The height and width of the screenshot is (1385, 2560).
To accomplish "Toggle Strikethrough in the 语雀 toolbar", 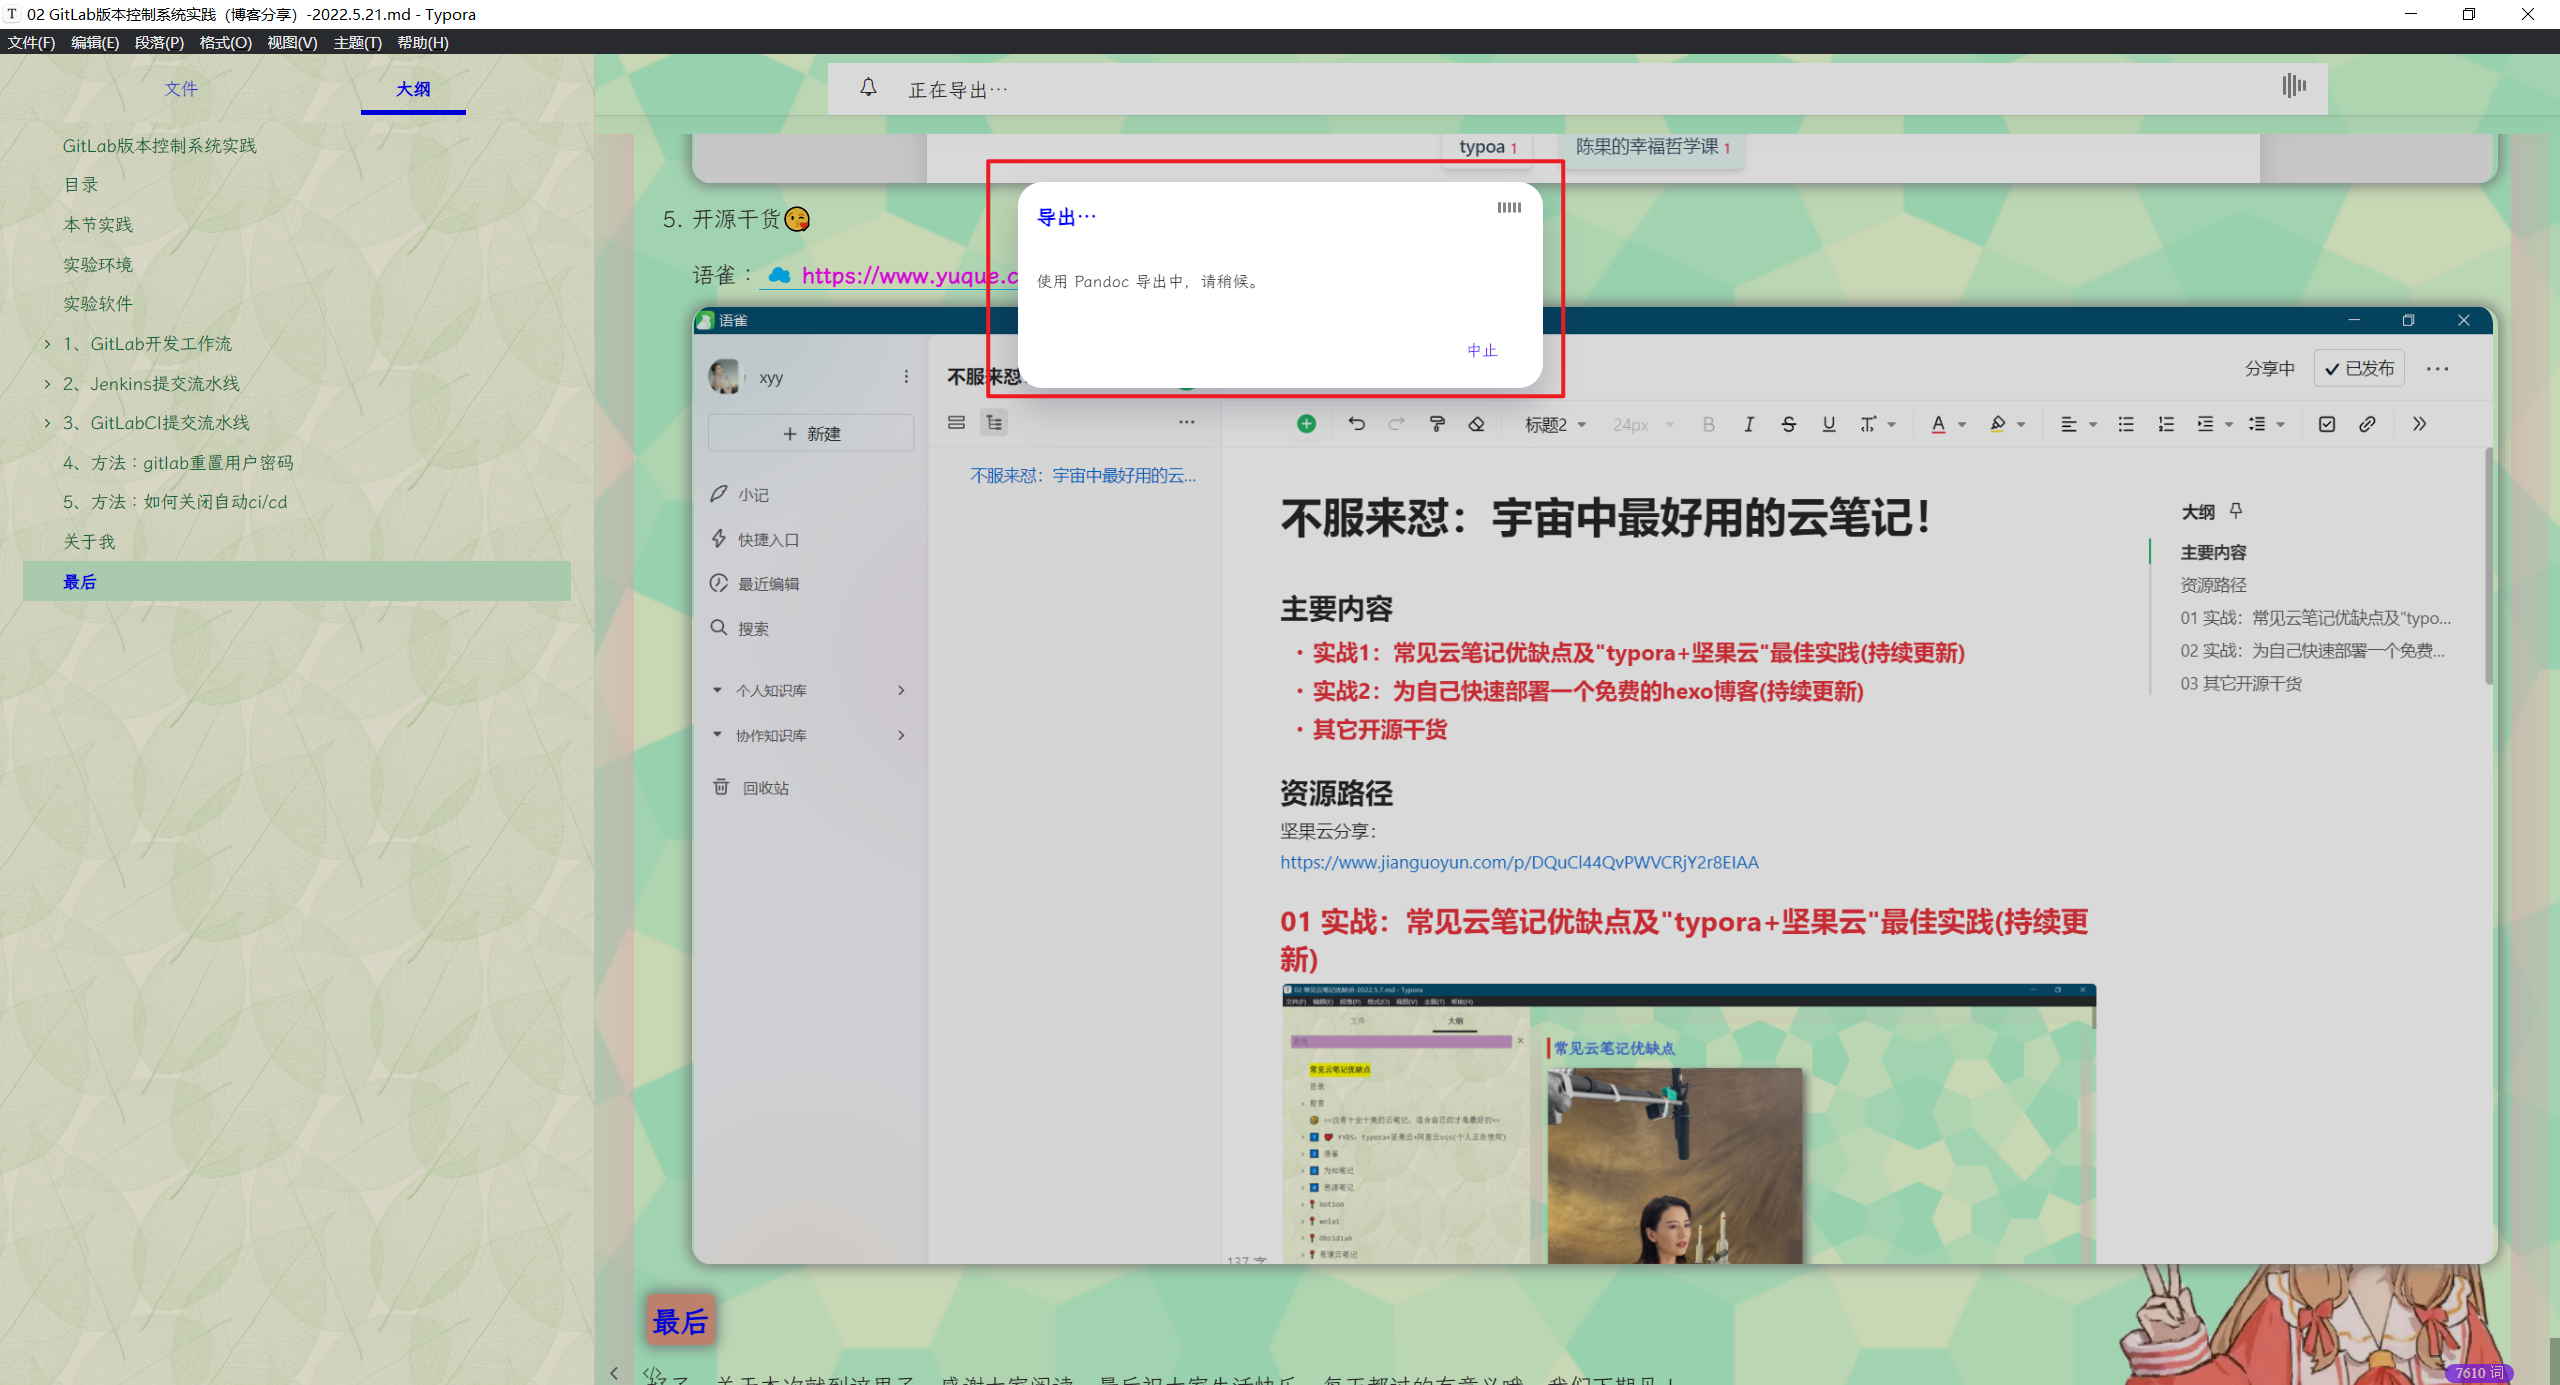I will (1789, 424).
